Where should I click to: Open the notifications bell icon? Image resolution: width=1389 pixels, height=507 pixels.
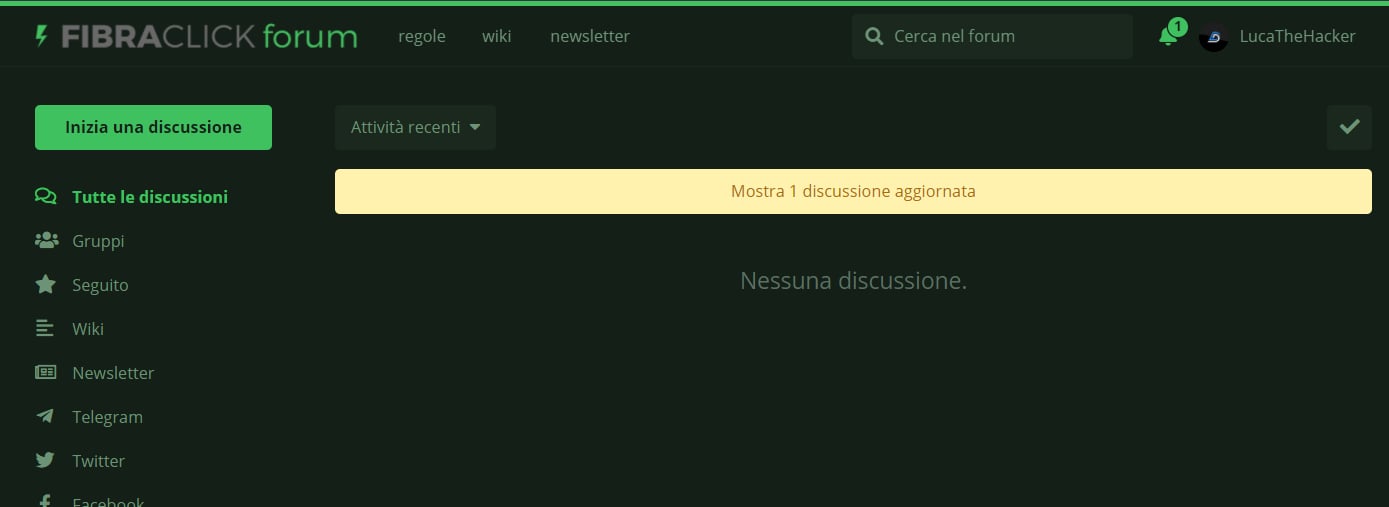(x=1167, y=37)
